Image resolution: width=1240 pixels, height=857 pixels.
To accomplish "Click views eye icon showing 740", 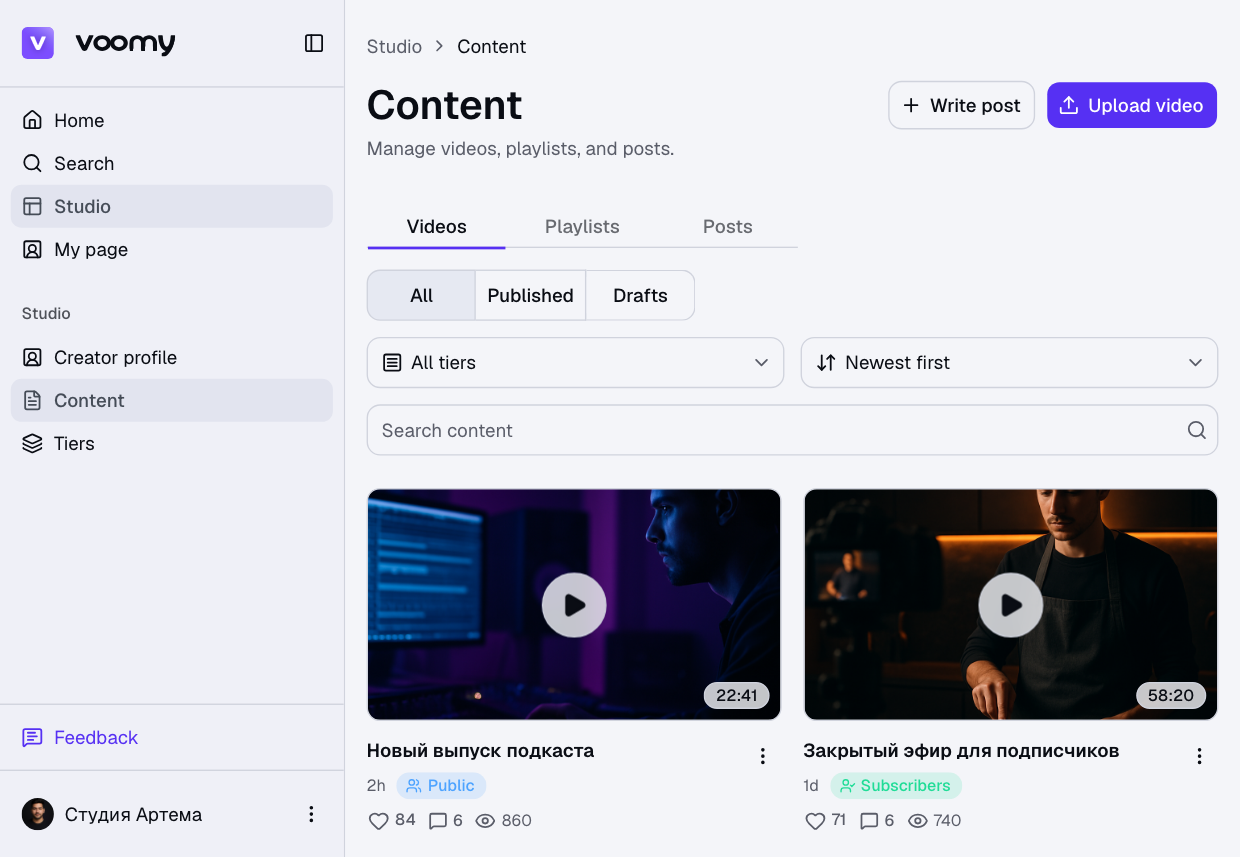I will coord(918,821).
